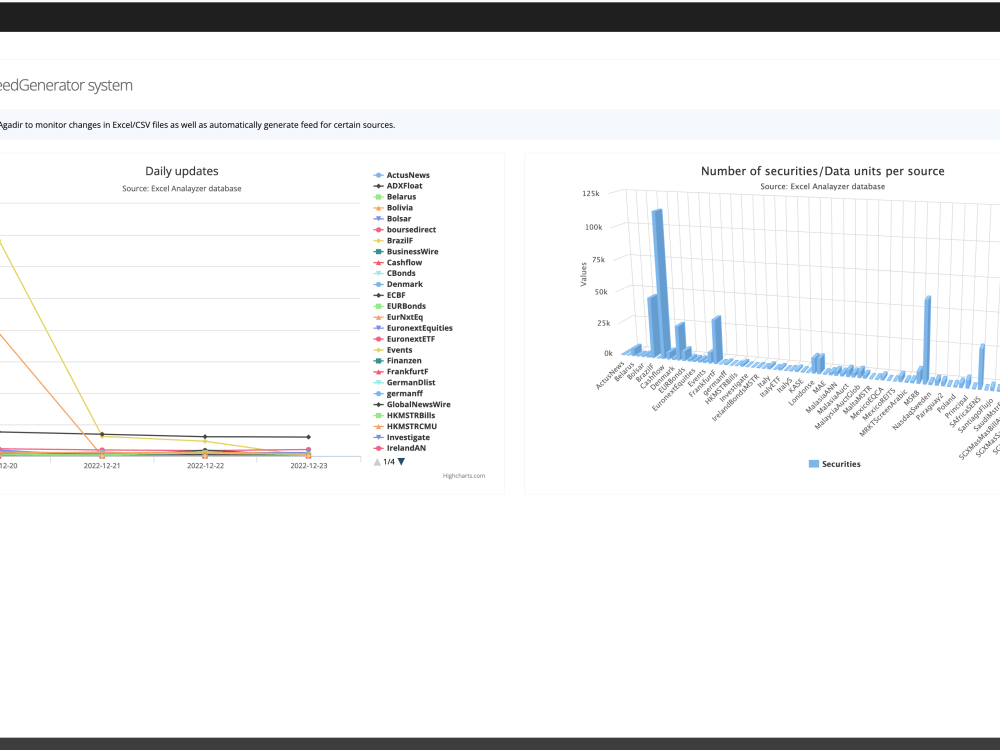Click yellow line data point at 2022-12-22
This screenshot has height=750, width=1000.
pos(205,441)
